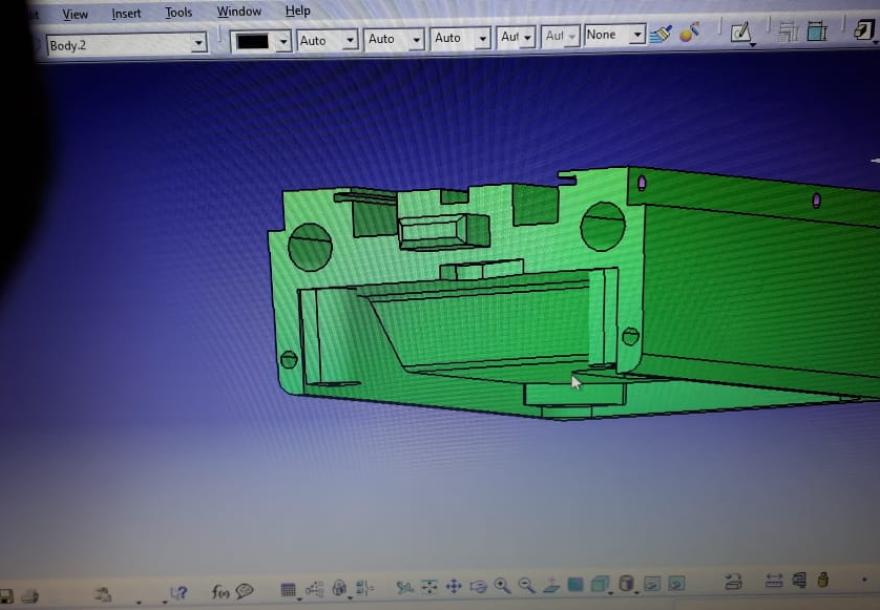The image size is (880, 610).
Task: Click the Swap Visible Space icon
Action: [x=676, y=583]
